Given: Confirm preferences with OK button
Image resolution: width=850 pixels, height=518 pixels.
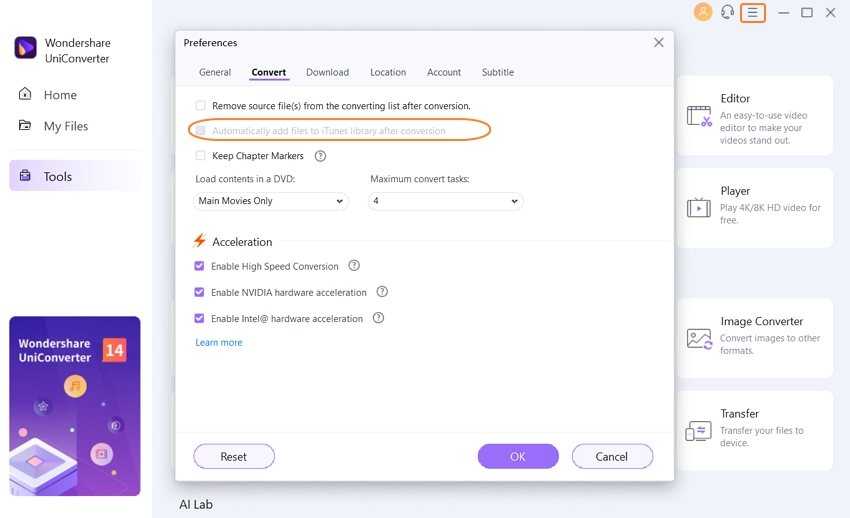Looking at the screenshot, I should (517, 456).
